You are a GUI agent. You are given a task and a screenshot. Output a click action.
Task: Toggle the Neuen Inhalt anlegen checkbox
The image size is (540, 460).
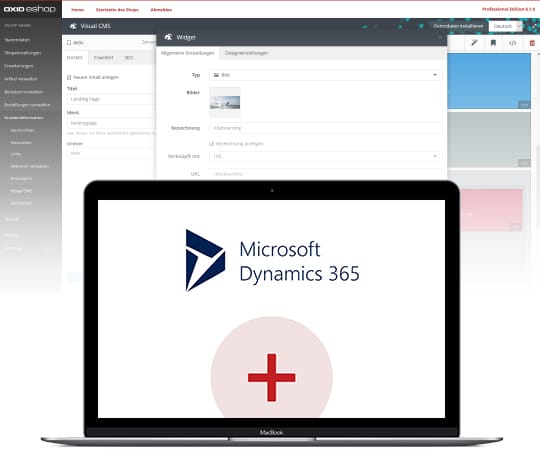coord(69,77)
